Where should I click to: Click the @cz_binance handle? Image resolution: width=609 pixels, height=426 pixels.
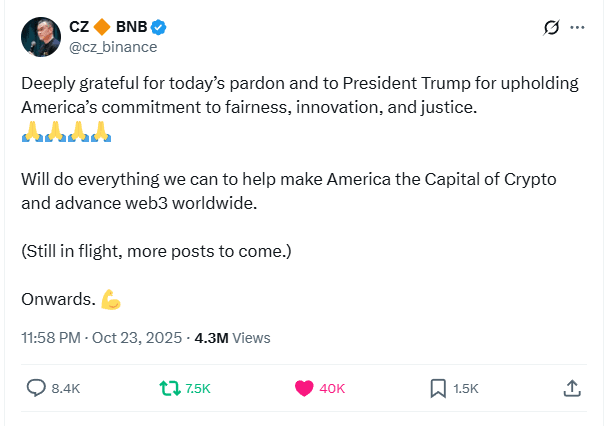pos(112,47)
